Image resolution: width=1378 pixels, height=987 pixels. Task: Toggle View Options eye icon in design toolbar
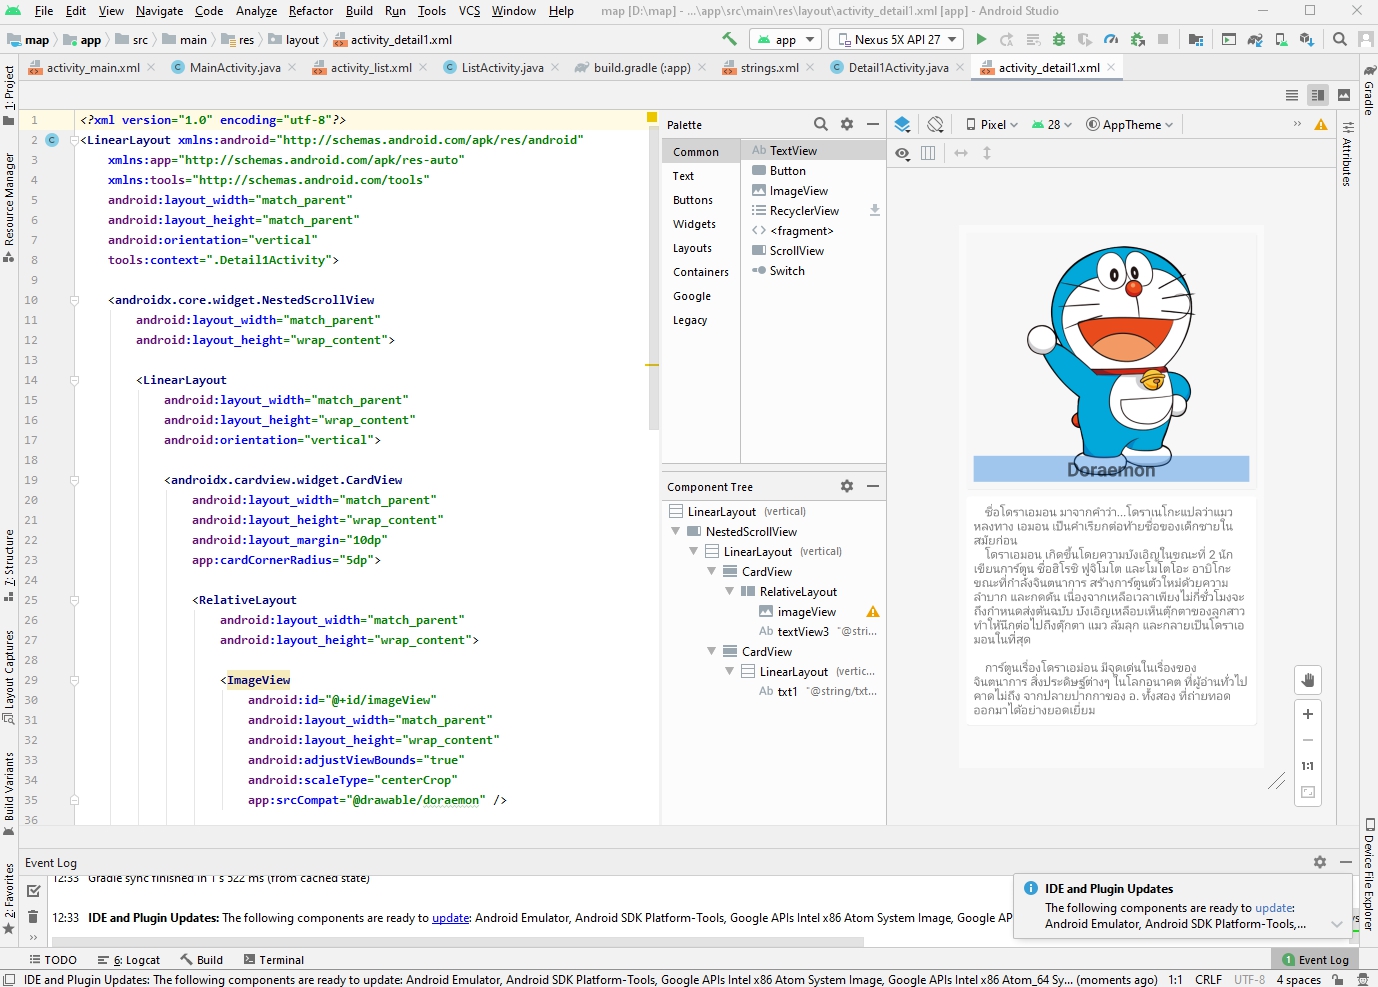click(902, 153)
